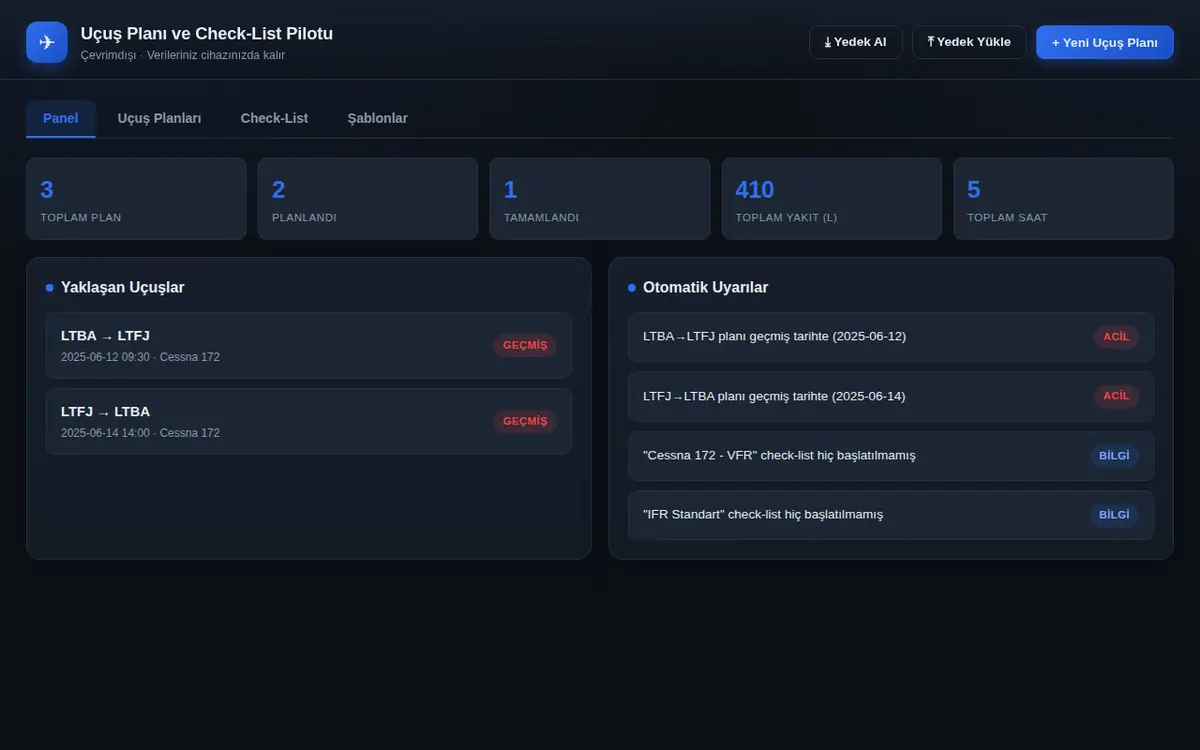Create new flight plan with Yeni Uçuş Planı
Image resolution: width=1200 pixels, height=750 pixels.
tap(1105, 42)
